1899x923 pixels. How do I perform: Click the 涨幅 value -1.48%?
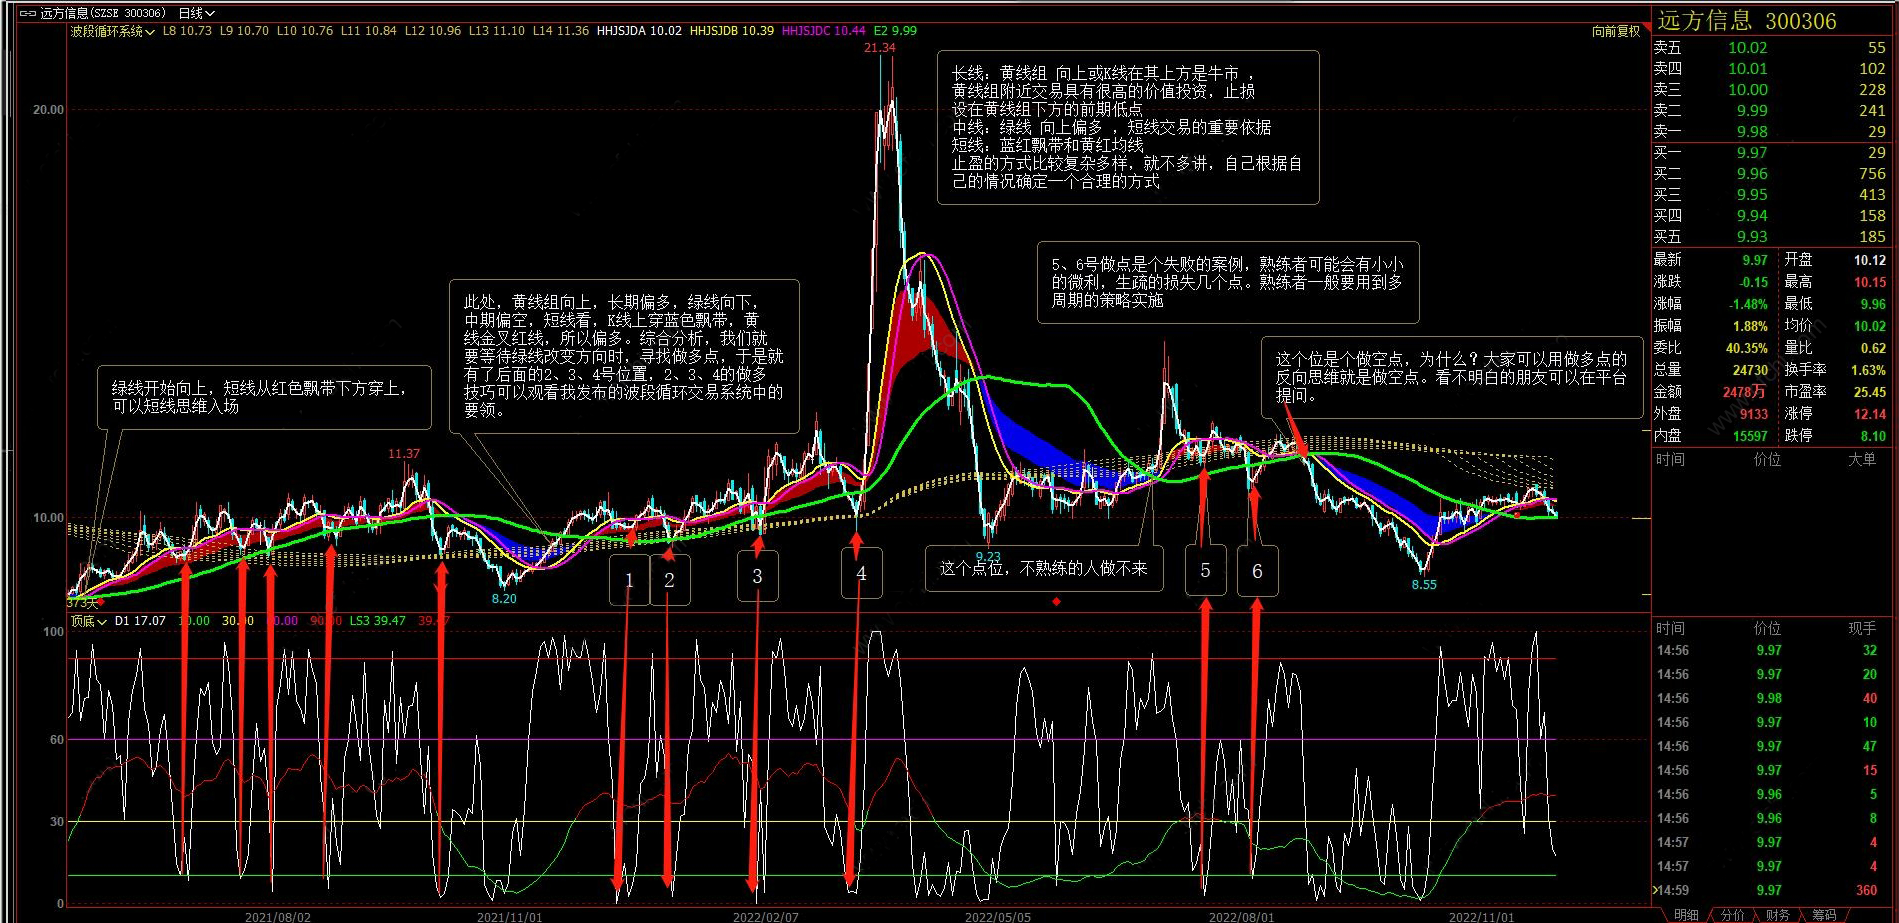click(1748, 304)
